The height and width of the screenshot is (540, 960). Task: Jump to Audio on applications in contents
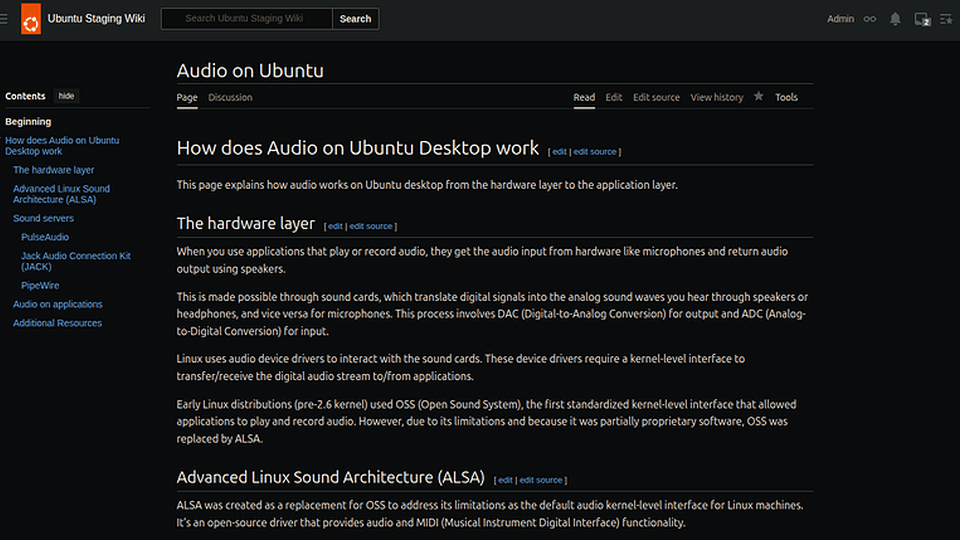click(58, 304)
